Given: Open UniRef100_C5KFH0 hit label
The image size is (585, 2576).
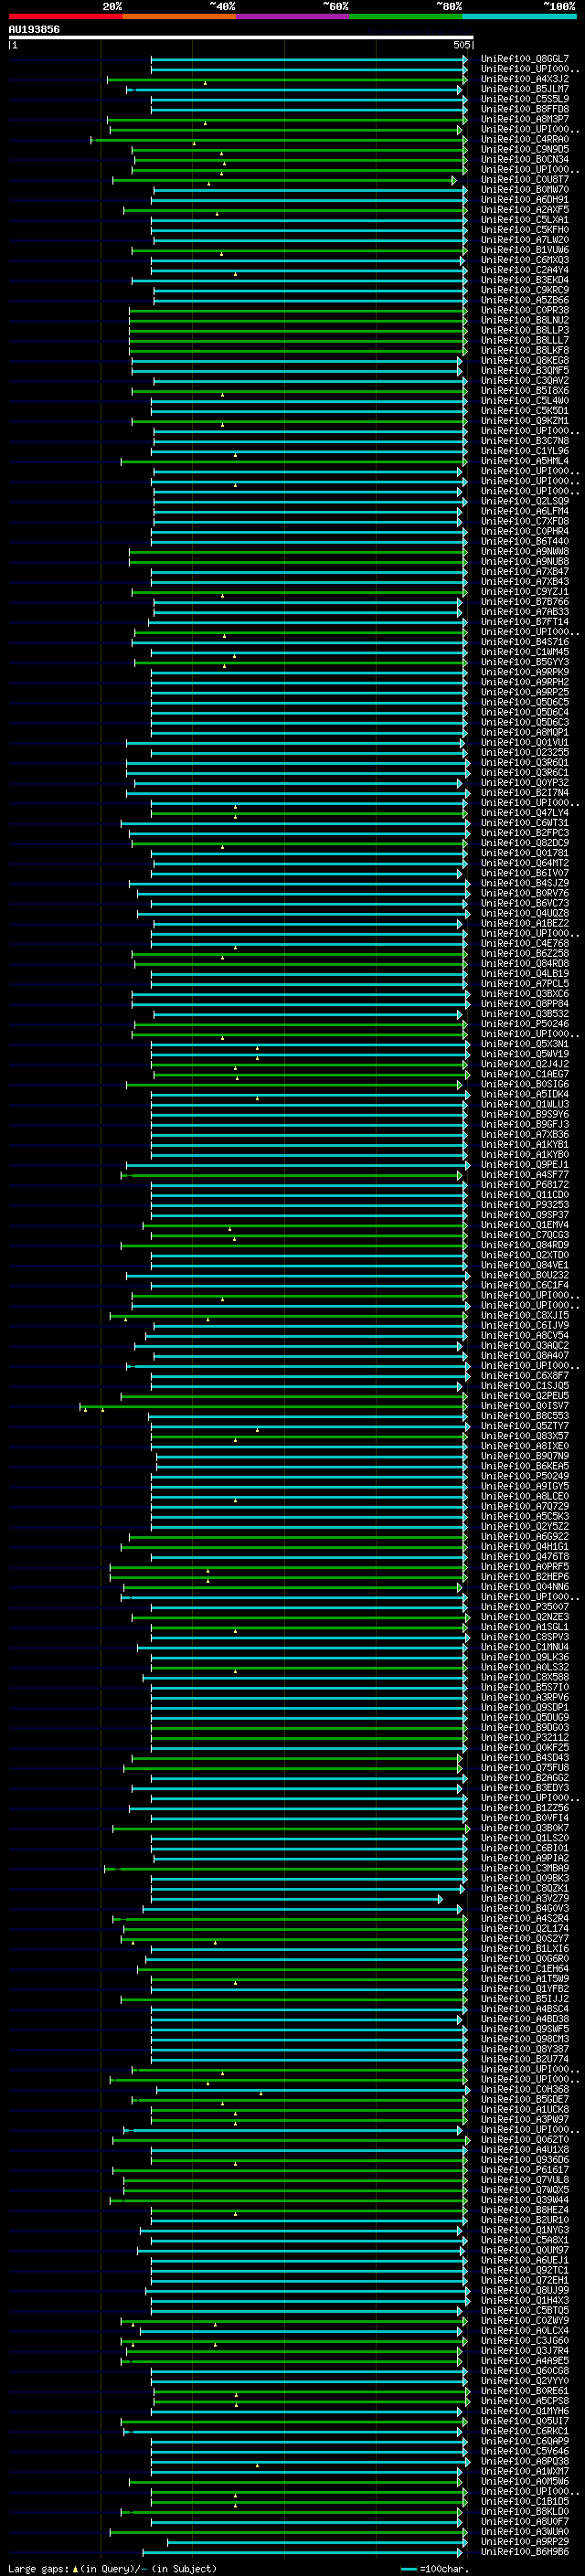Looking at the screenshot, I should click(524, 230).
